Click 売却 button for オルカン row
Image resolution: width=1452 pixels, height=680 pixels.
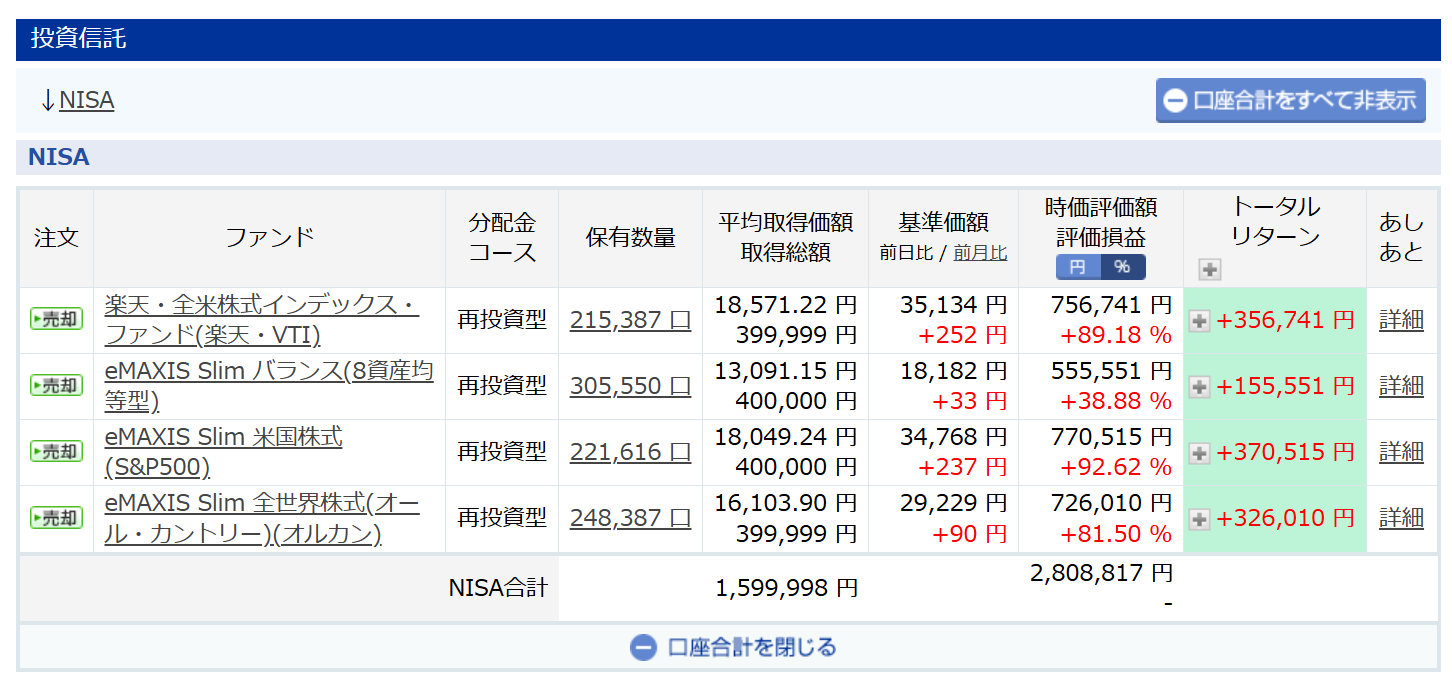click(x=57, y=517)
